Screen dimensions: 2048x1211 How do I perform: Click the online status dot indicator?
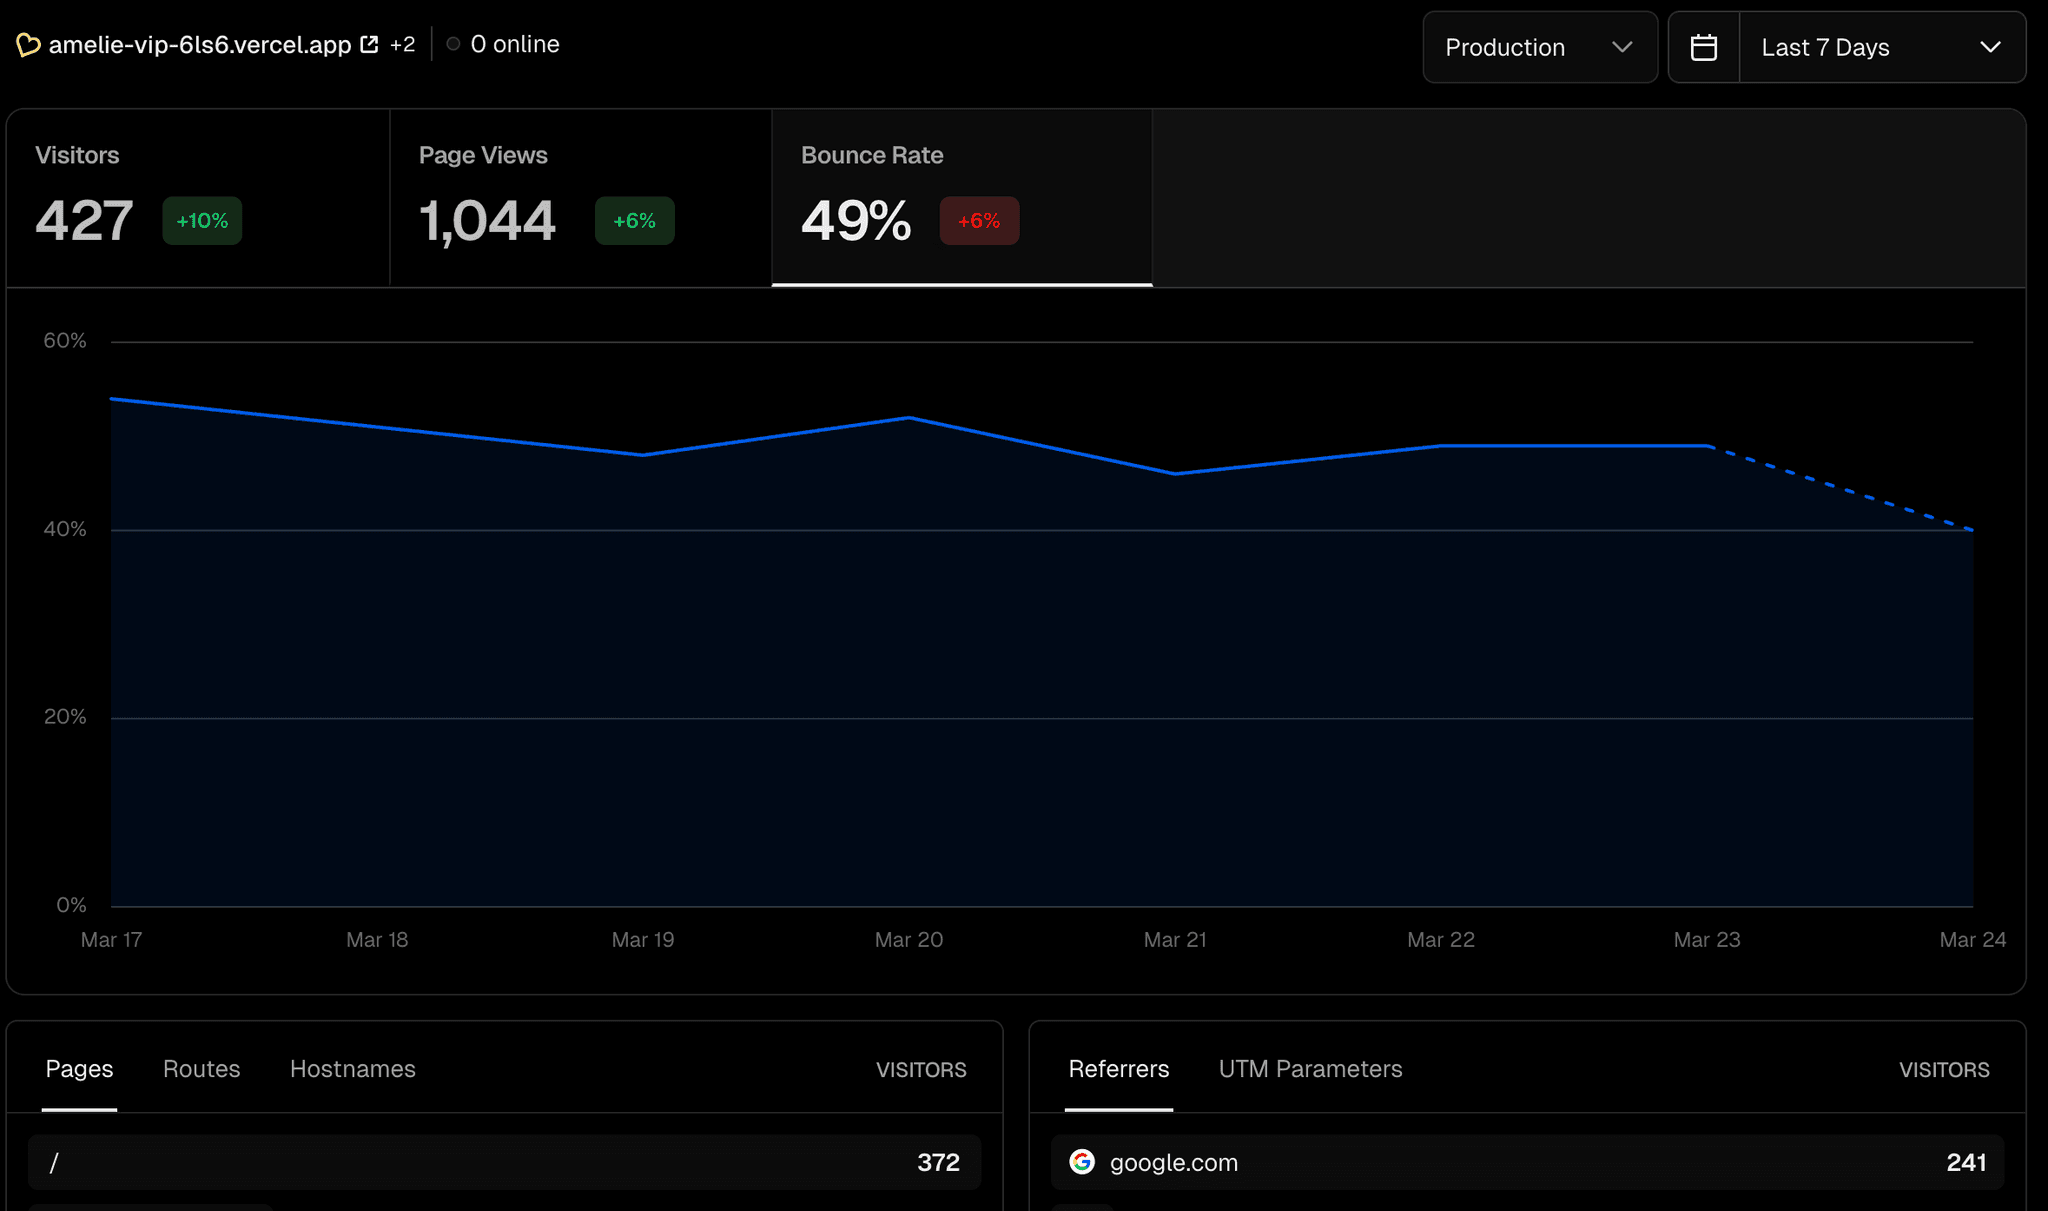(453, 44)
